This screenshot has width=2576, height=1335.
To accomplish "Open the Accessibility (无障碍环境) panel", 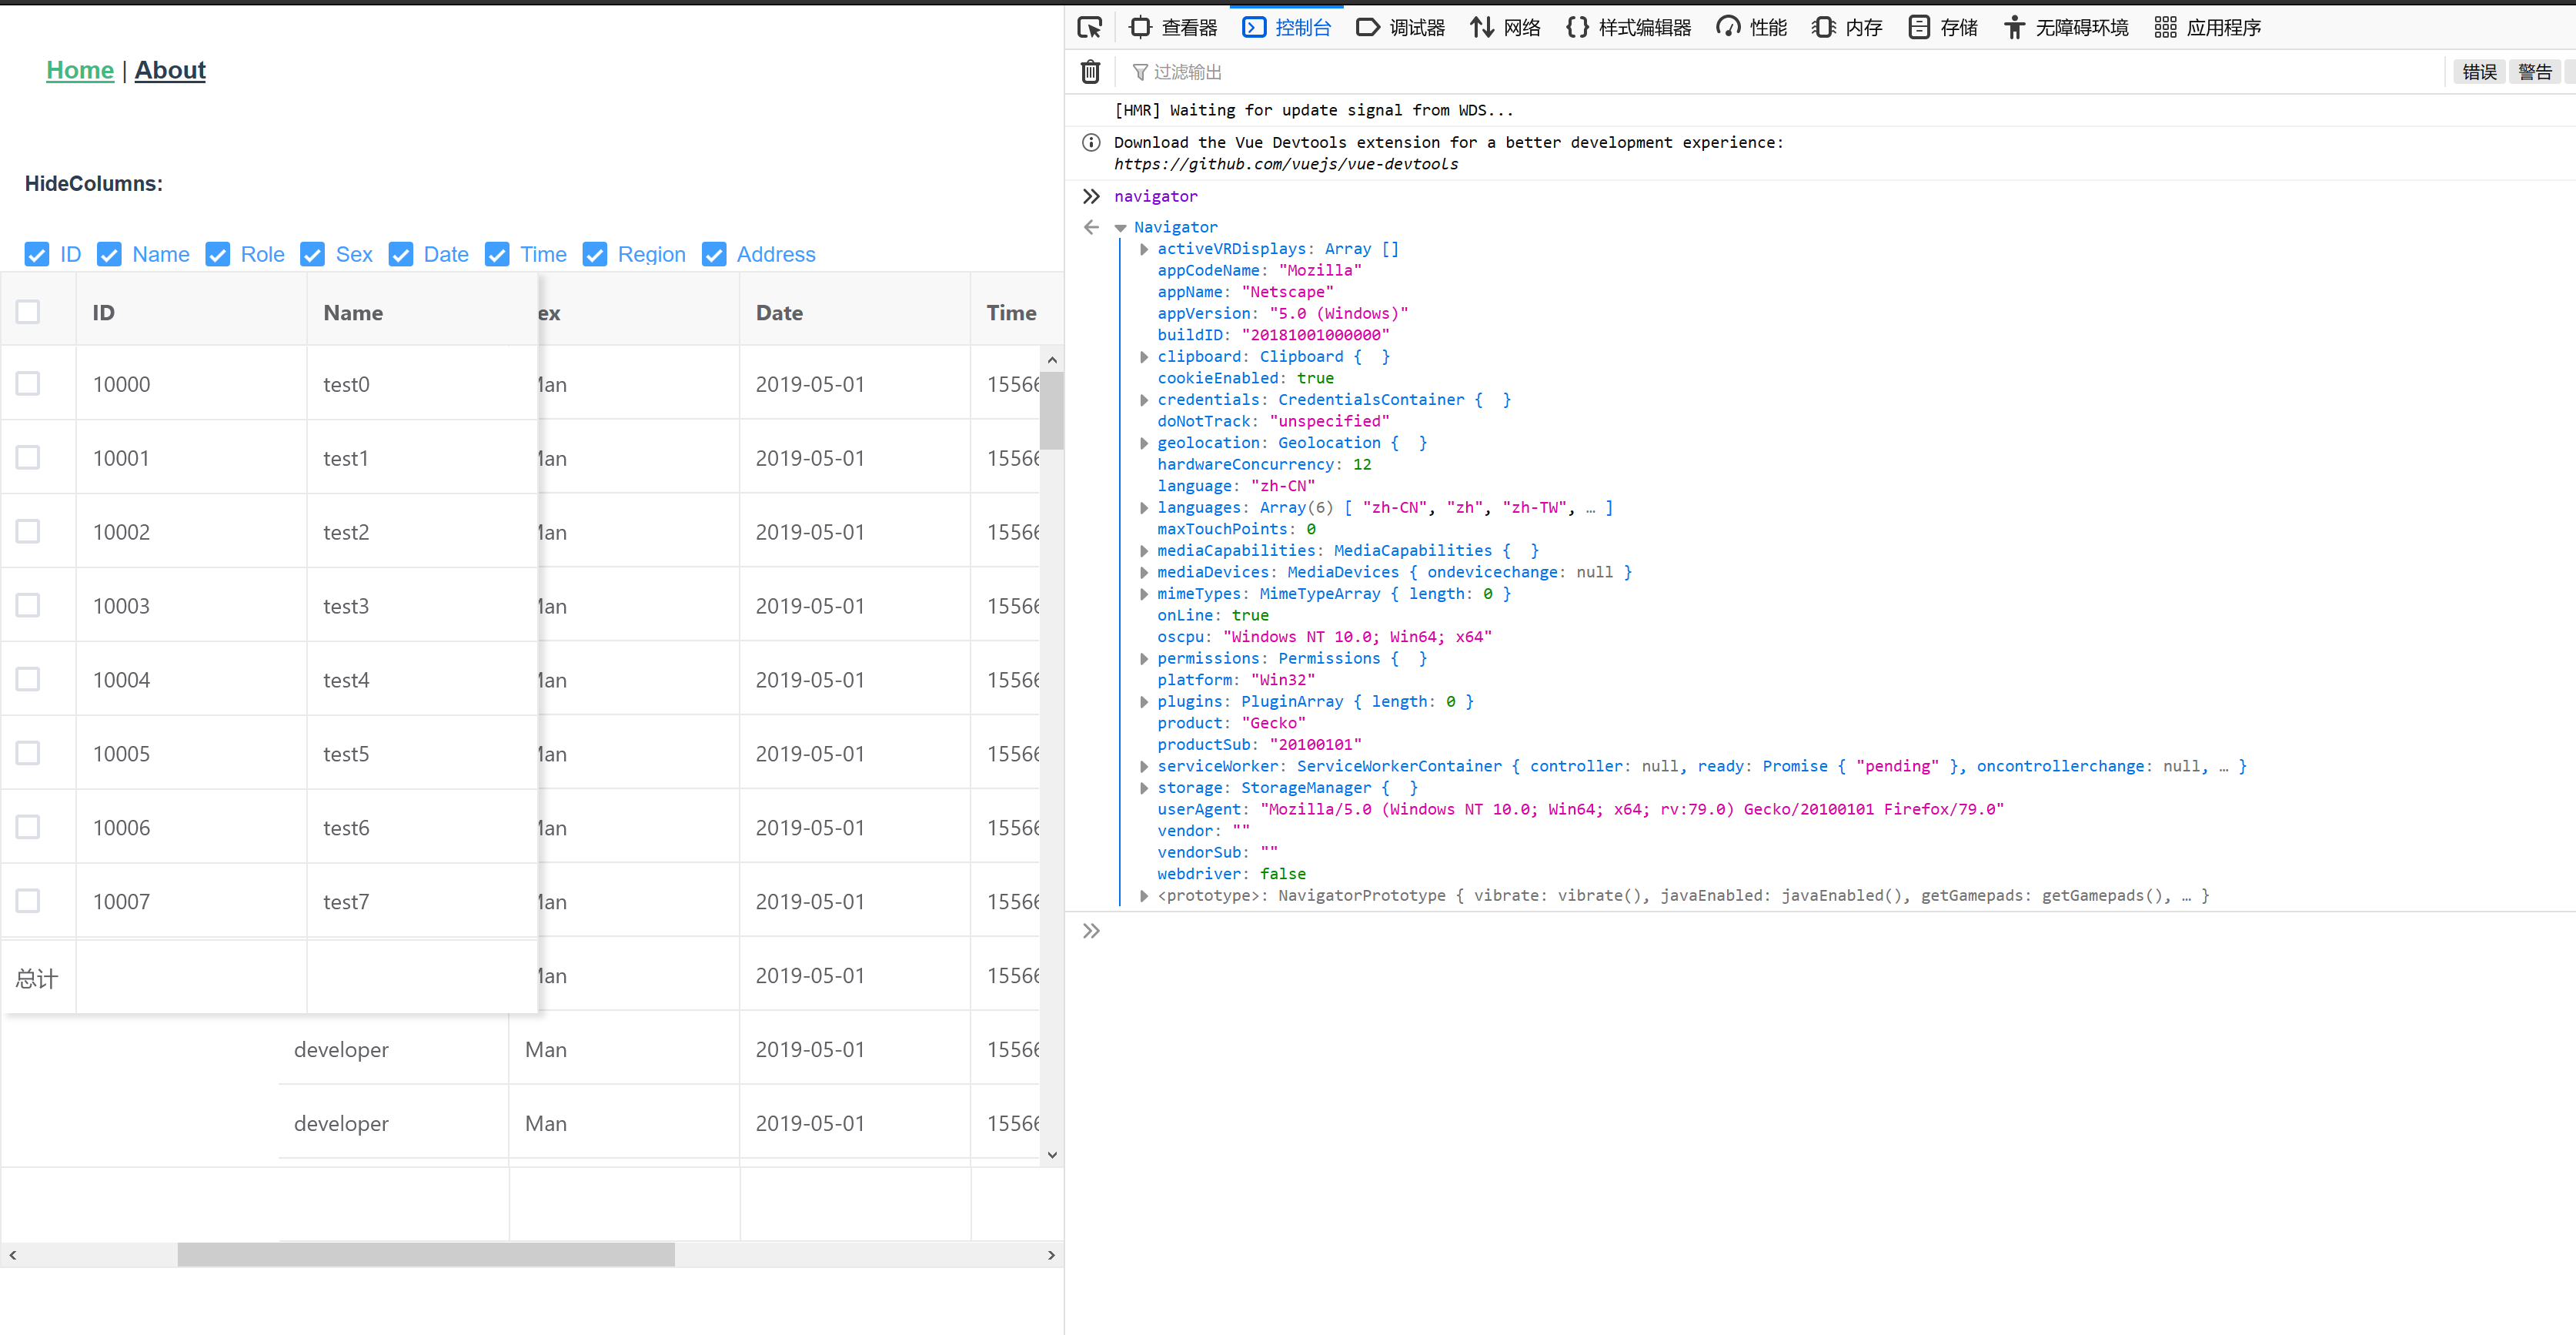I will pos(2066,27).
